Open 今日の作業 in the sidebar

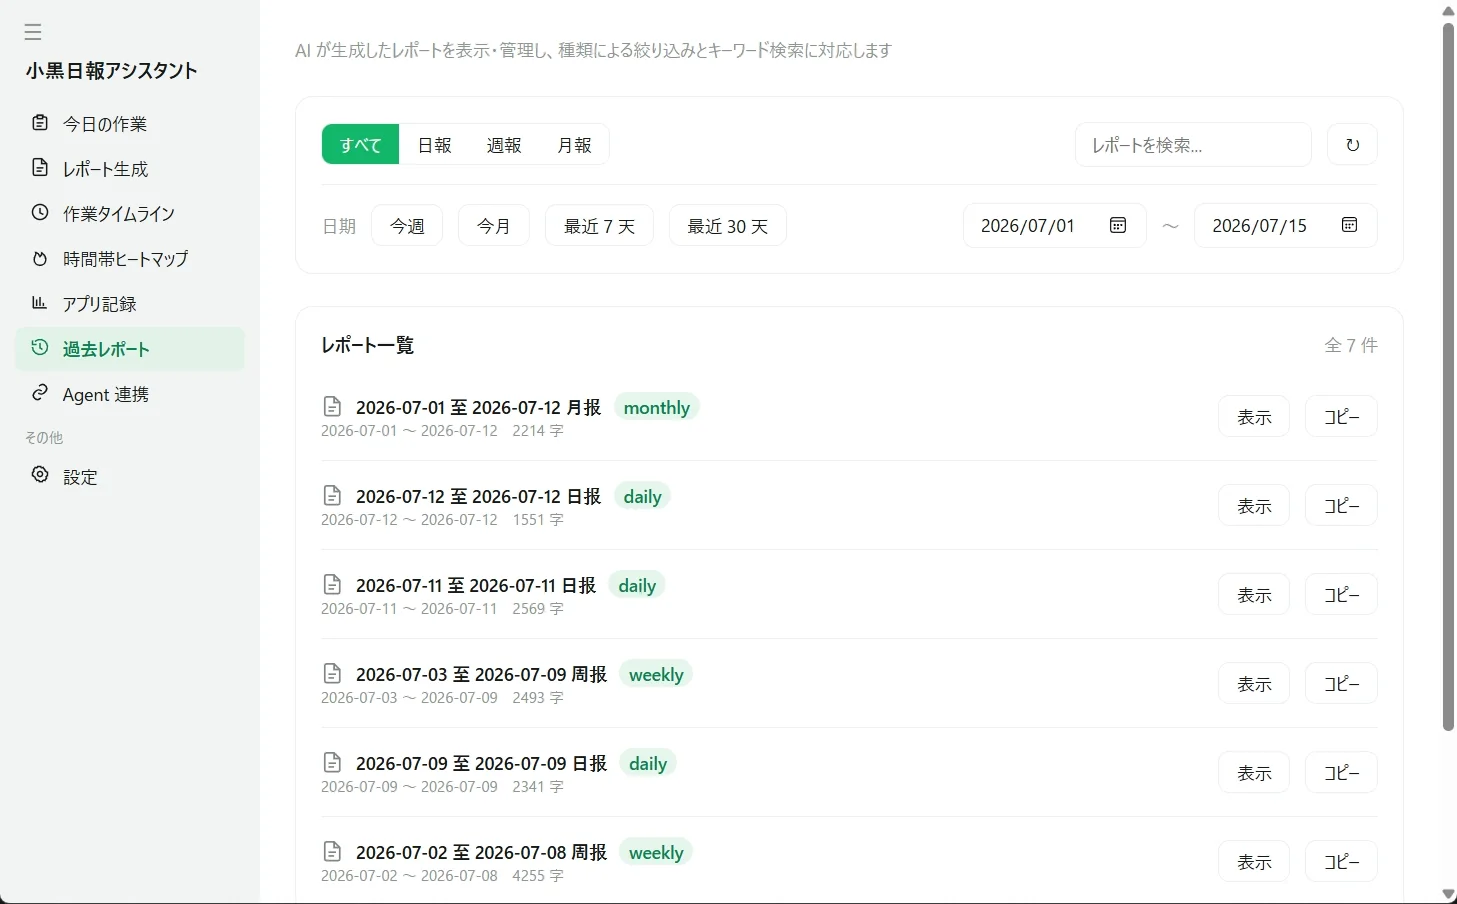130,124
